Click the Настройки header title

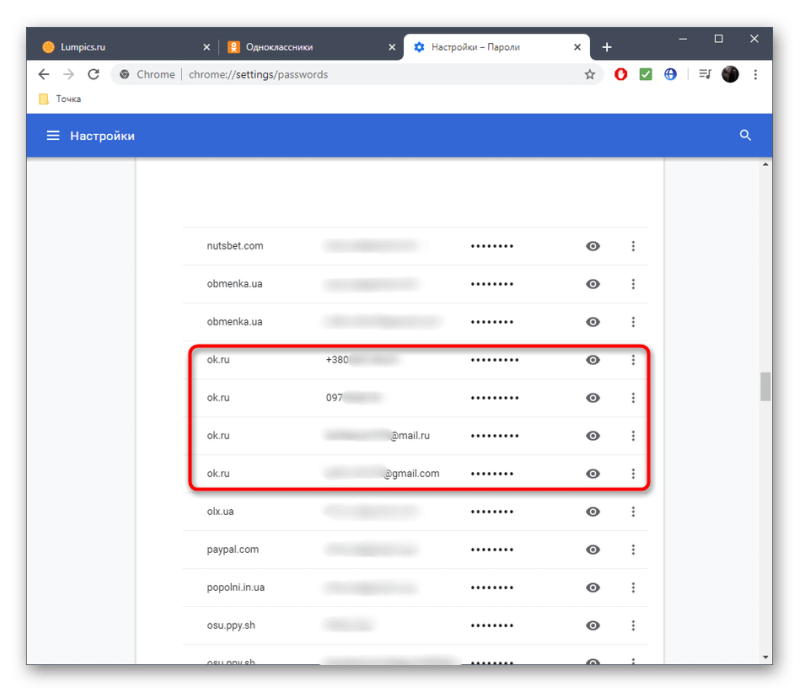point(103,136)
